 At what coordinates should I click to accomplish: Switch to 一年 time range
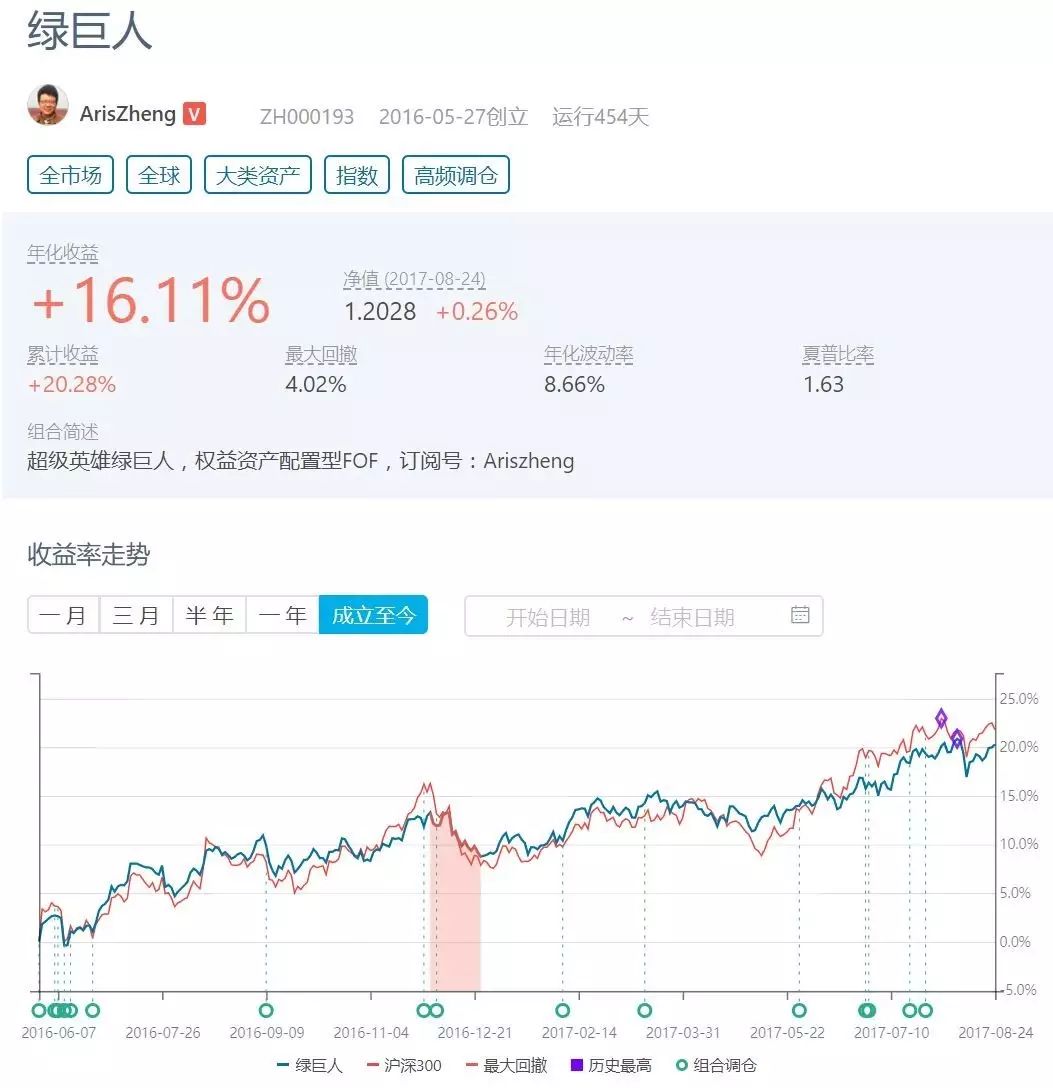[282, 615]
